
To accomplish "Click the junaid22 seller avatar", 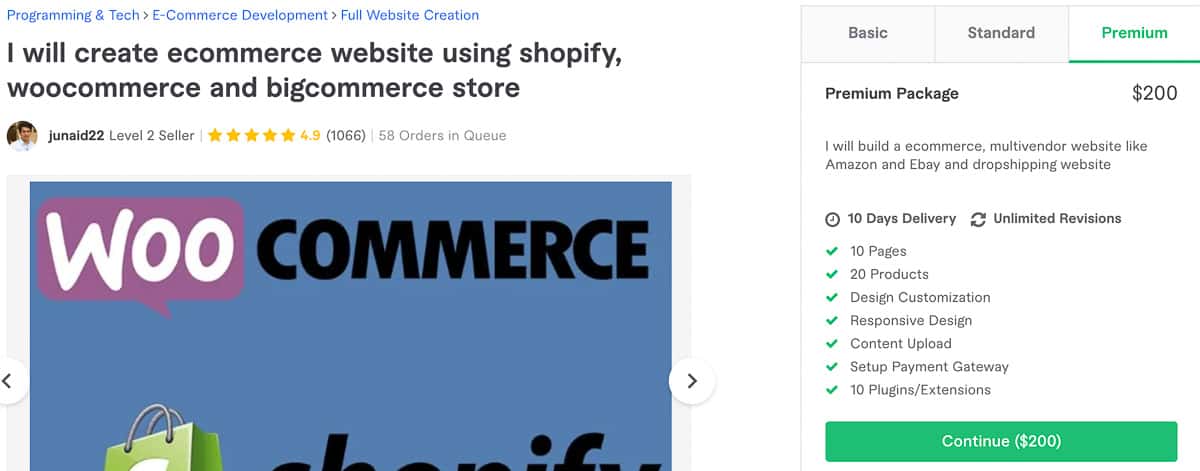I will point(22,136).
